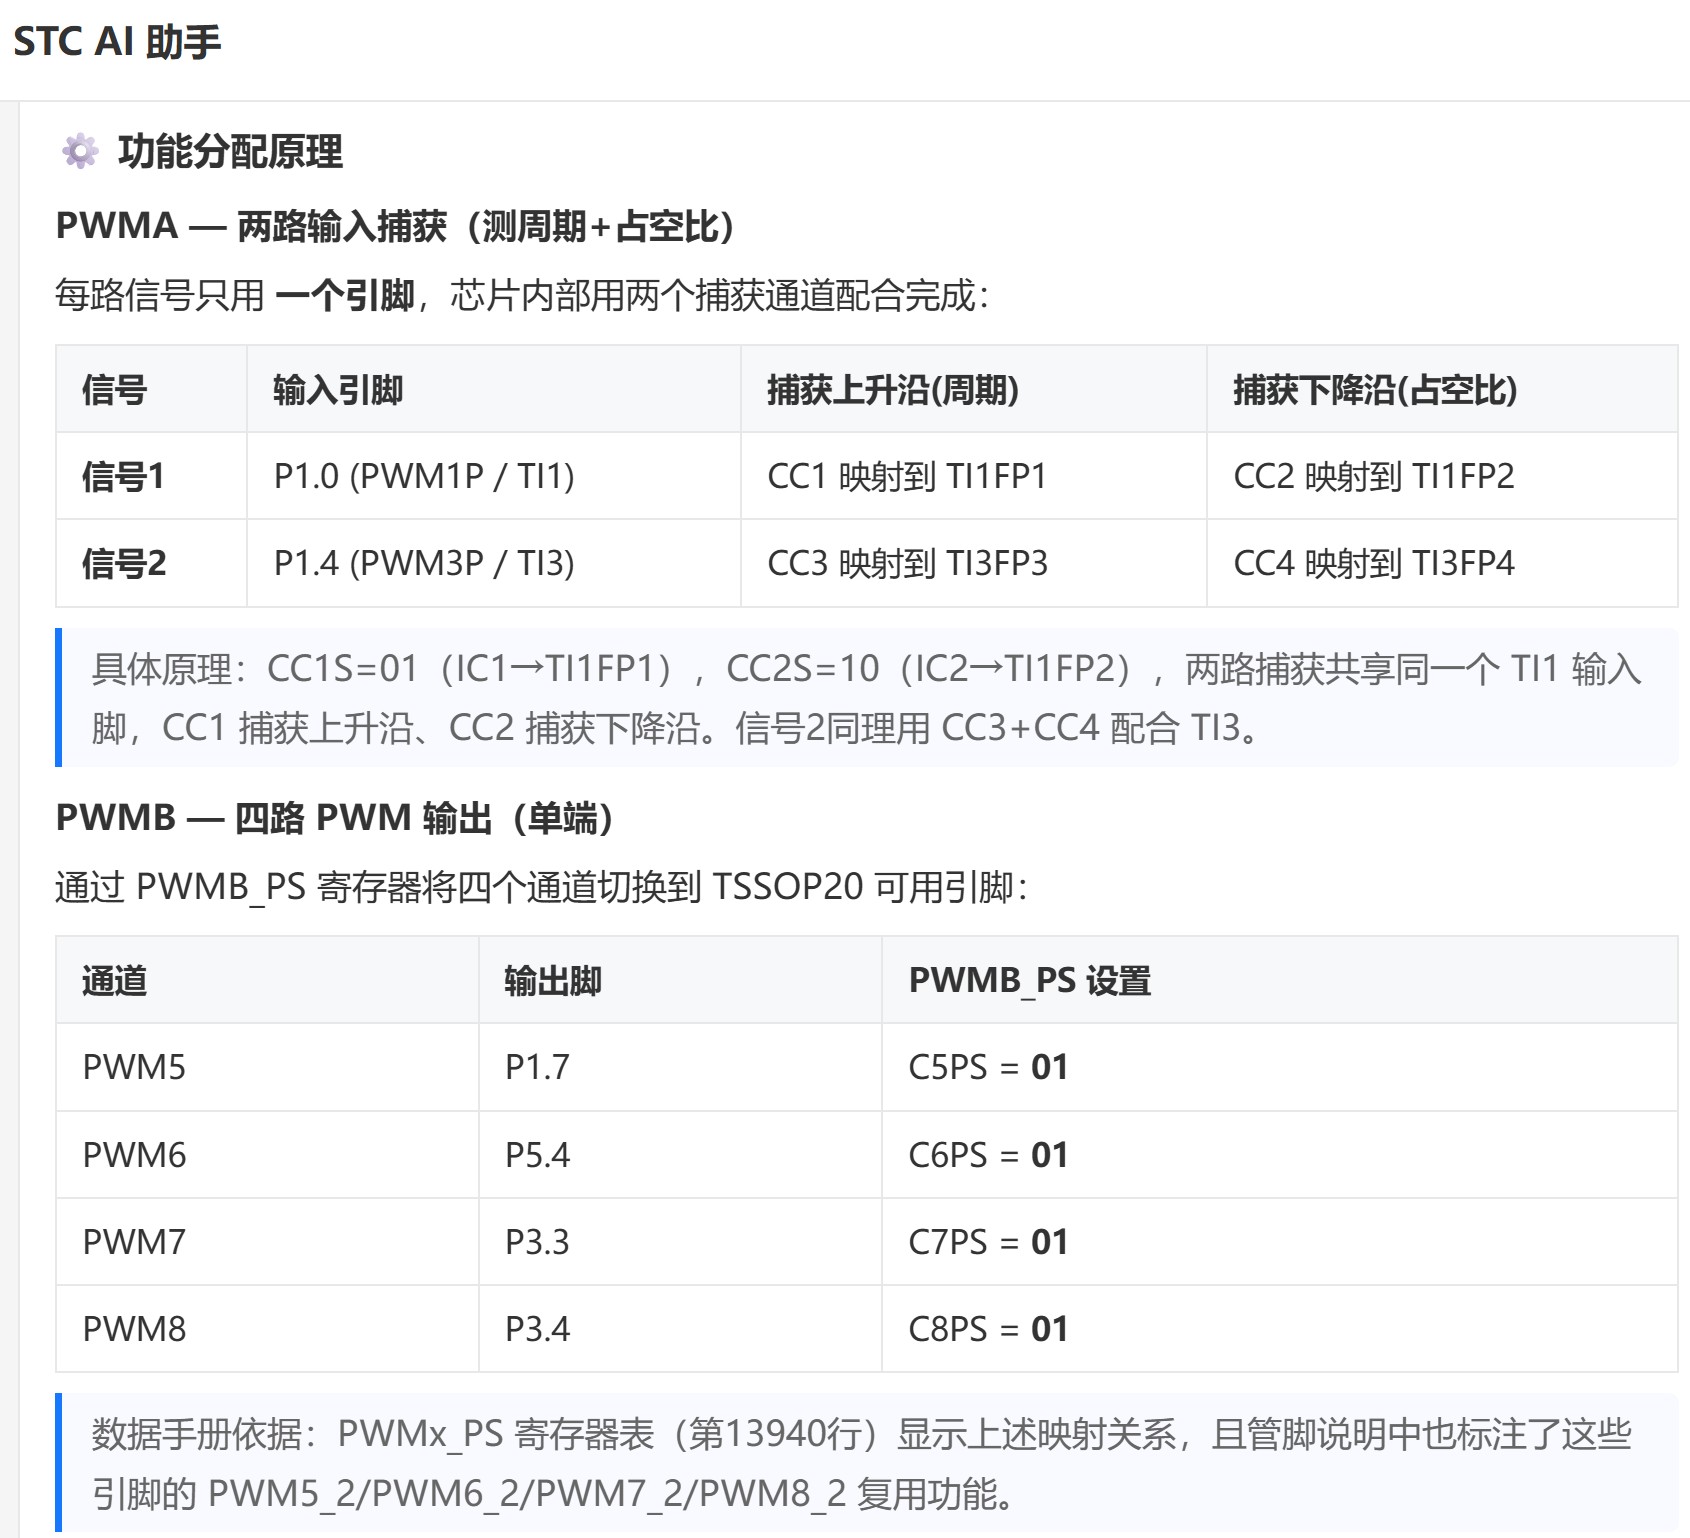Click the 通道 column header
The height and width of the screenshot is (1538, 1690).
click(x=267, y=980)
